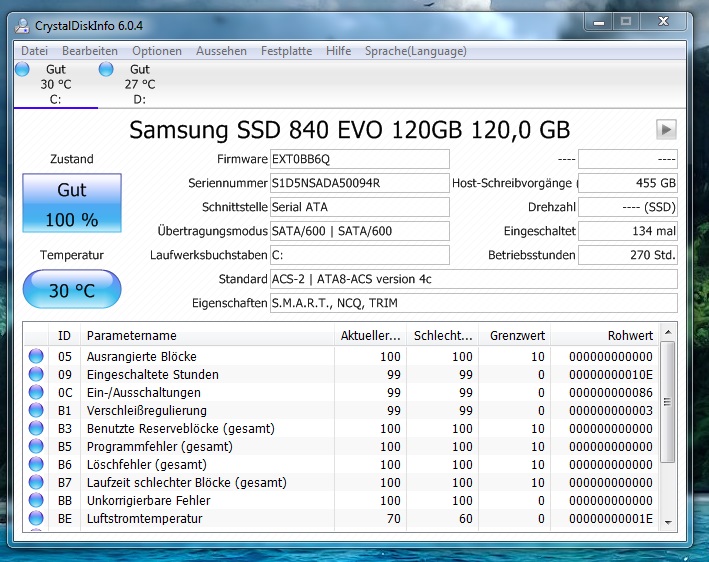Click status orb for Laufzeit schlechter Blöcke
This screenshot has height=562, width=709.
36,482
